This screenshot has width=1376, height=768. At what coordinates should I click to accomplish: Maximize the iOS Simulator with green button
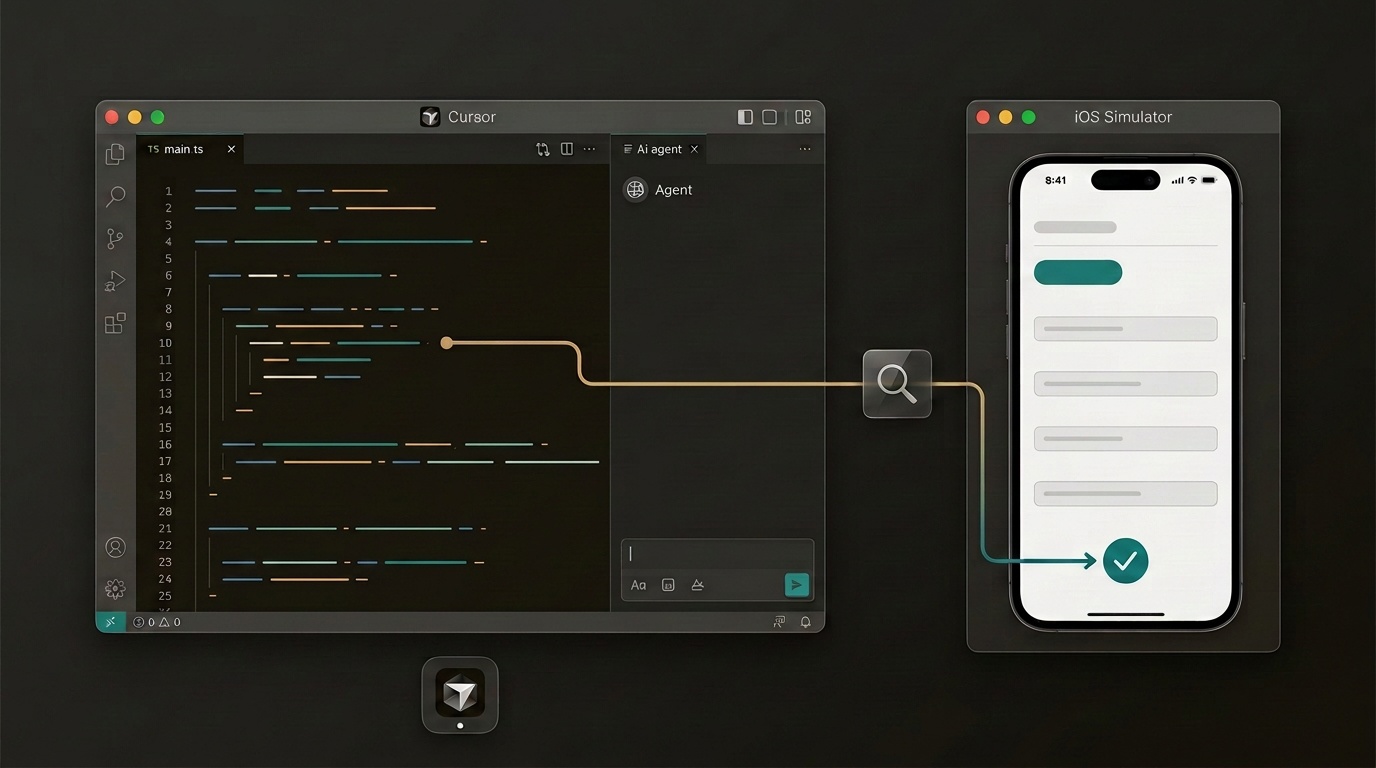[x=1028, y=117]
